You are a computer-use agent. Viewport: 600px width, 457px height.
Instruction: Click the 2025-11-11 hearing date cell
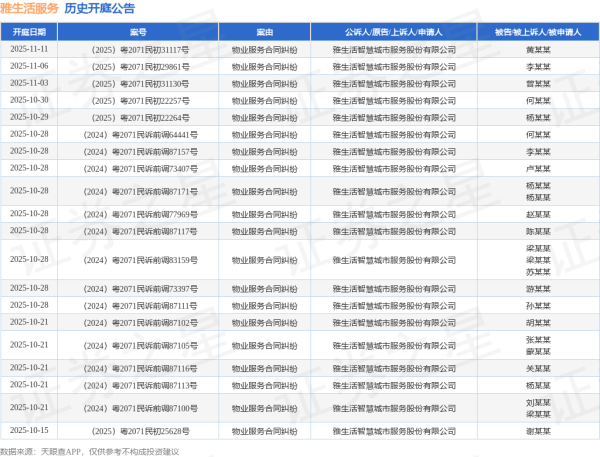[x=29, y=47]
